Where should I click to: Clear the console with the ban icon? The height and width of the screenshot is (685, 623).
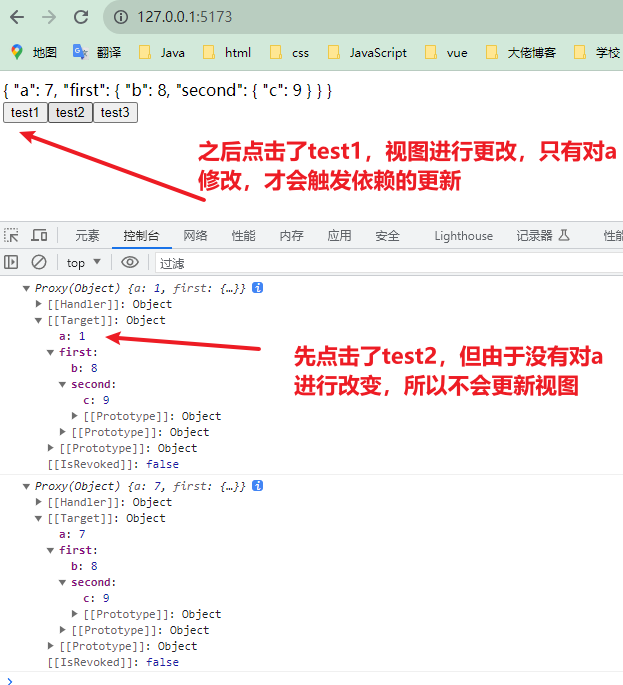pos(39,262)
